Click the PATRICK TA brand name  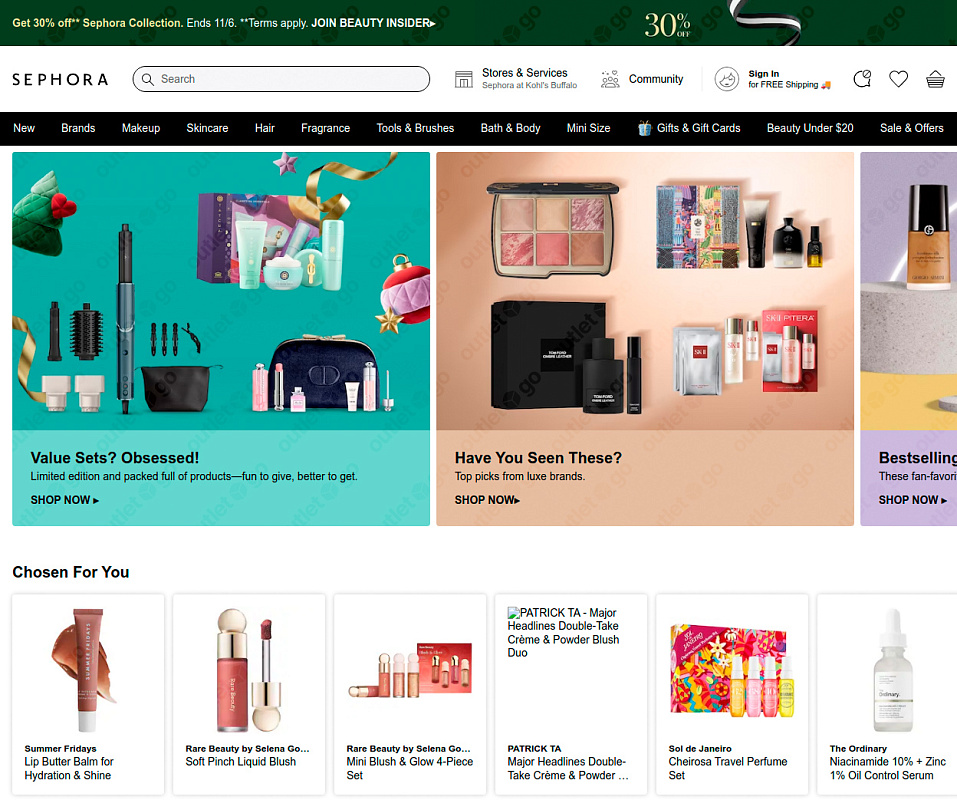coord(534,749)
